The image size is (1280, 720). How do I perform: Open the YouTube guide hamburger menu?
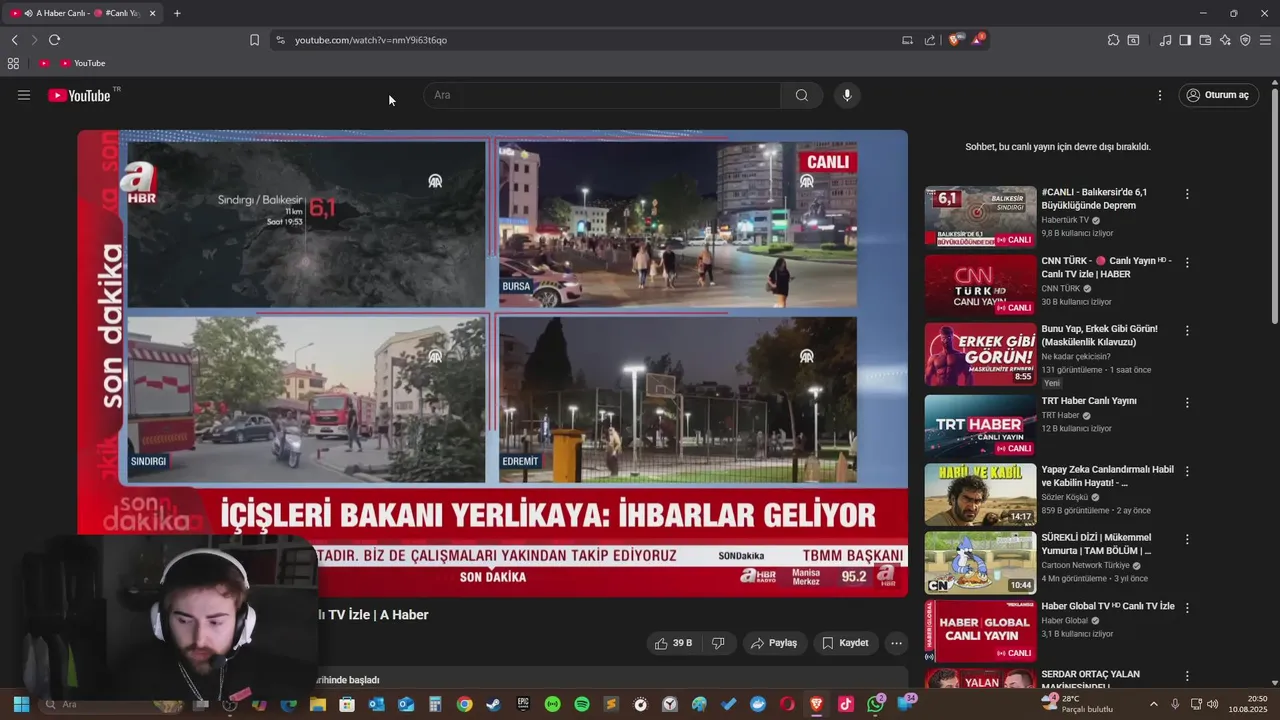pos(24,95)
